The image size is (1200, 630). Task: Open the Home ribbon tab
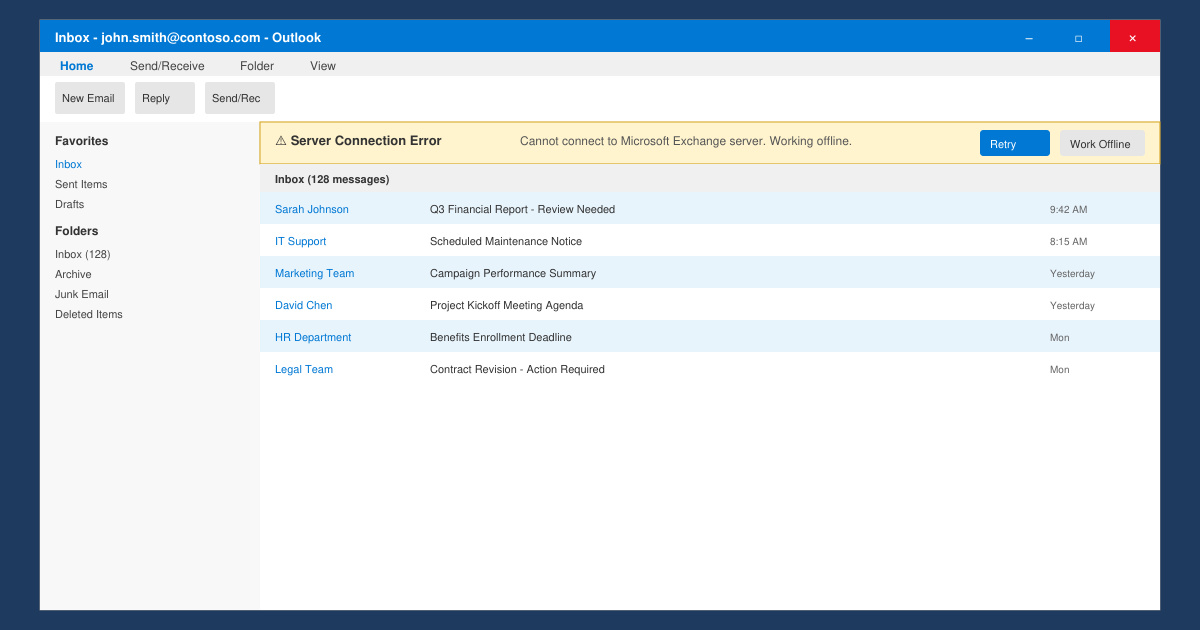[x=76, y=66]
